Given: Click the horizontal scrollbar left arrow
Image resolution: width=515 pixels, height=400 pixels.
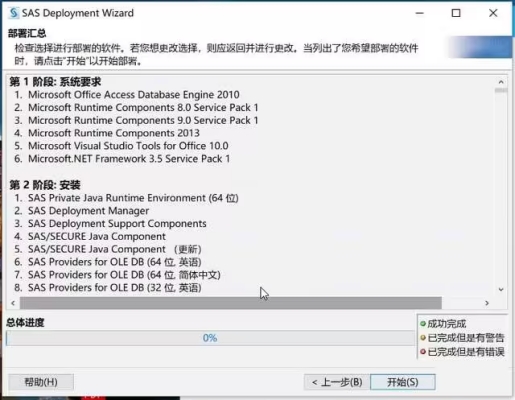Looking at the screenshot, I should click(x=13, y=303).
